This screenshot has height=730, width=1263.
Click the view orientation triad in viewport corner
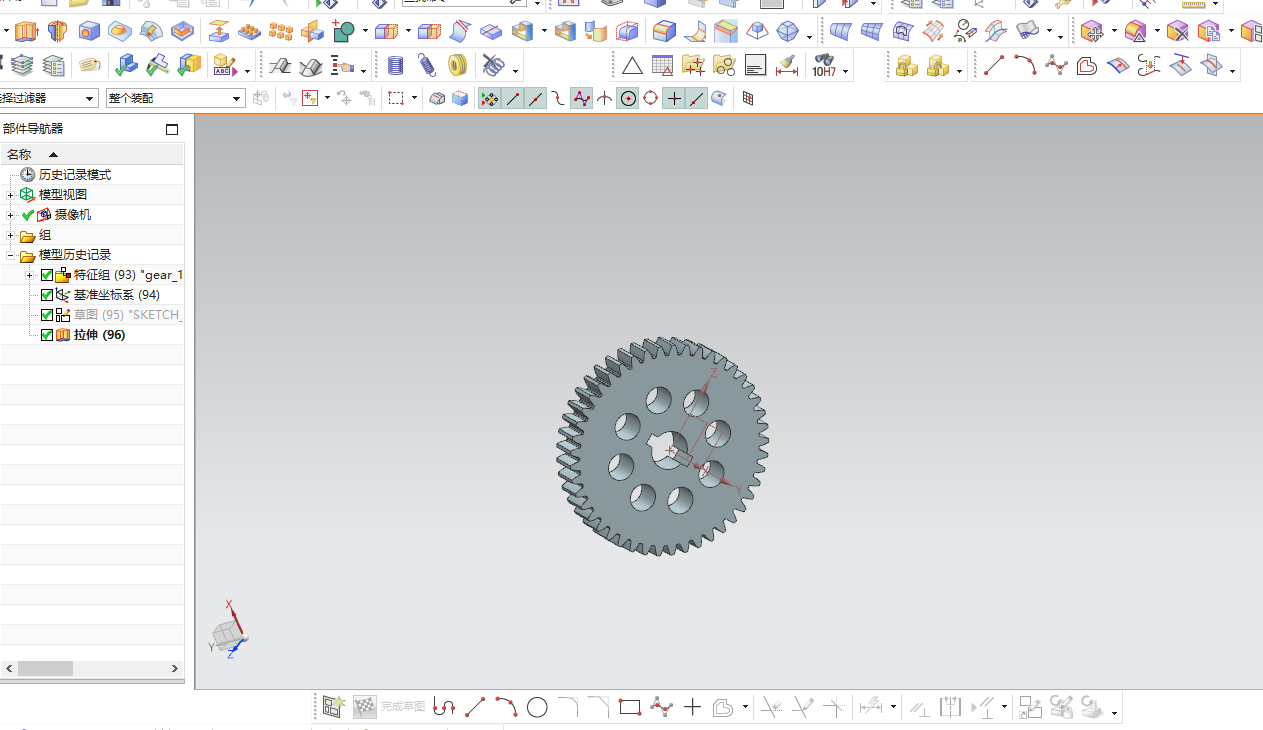point(228,629)
